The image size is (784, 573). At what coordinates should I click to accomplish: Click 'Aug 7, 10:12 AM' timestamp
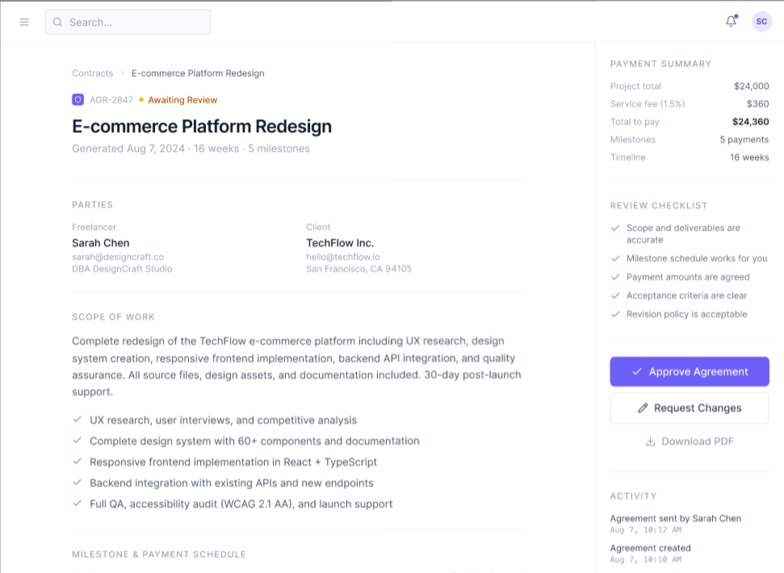pos(646,530)
